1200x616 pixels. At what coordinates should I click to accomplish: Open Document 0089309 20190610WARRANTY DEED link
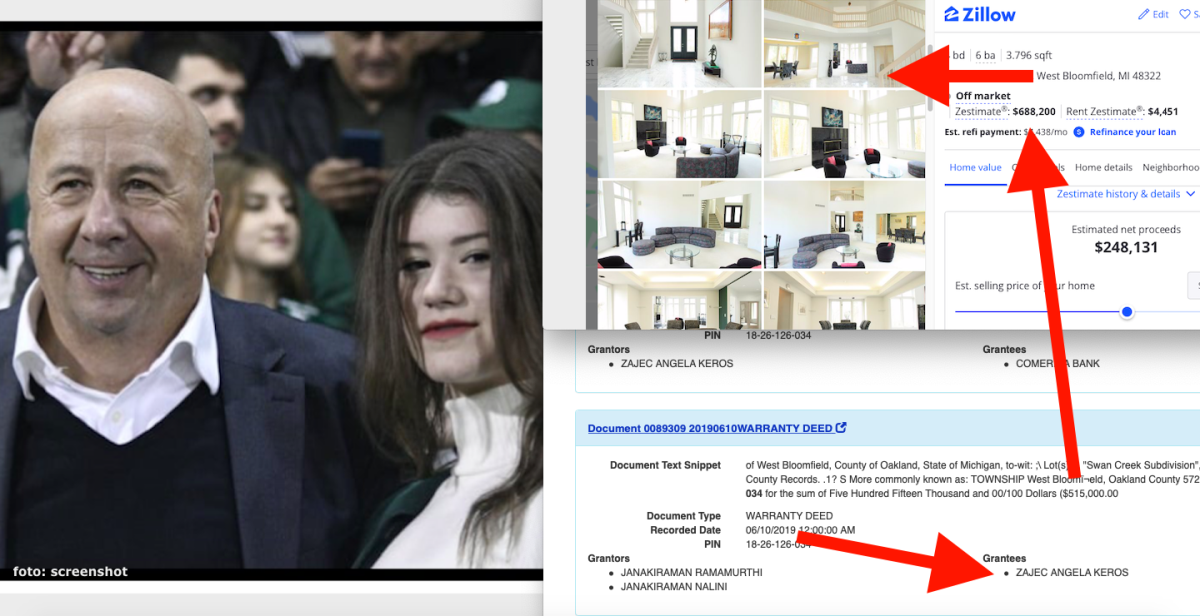[710, 428]
